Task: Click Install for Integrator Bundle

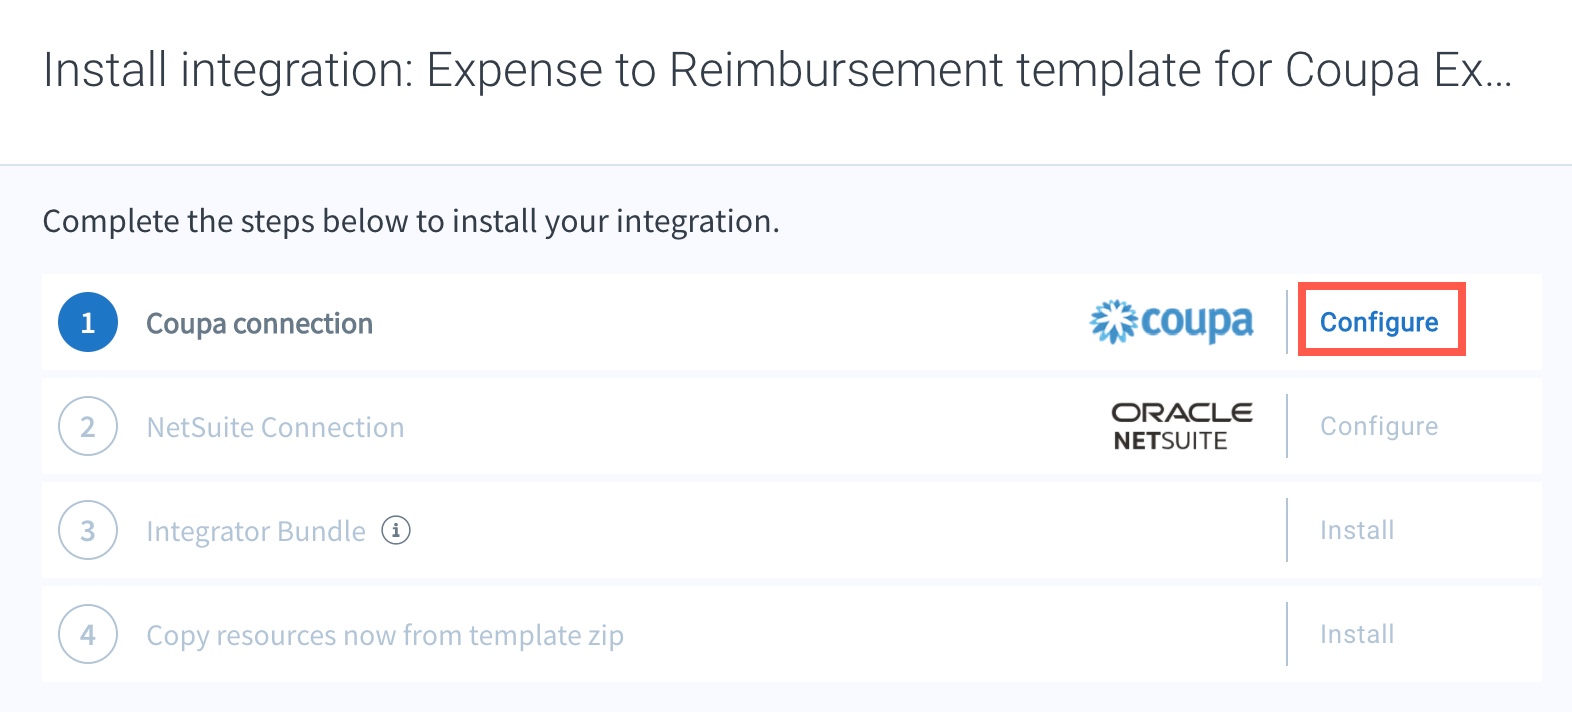Action: click(1357, 530)
